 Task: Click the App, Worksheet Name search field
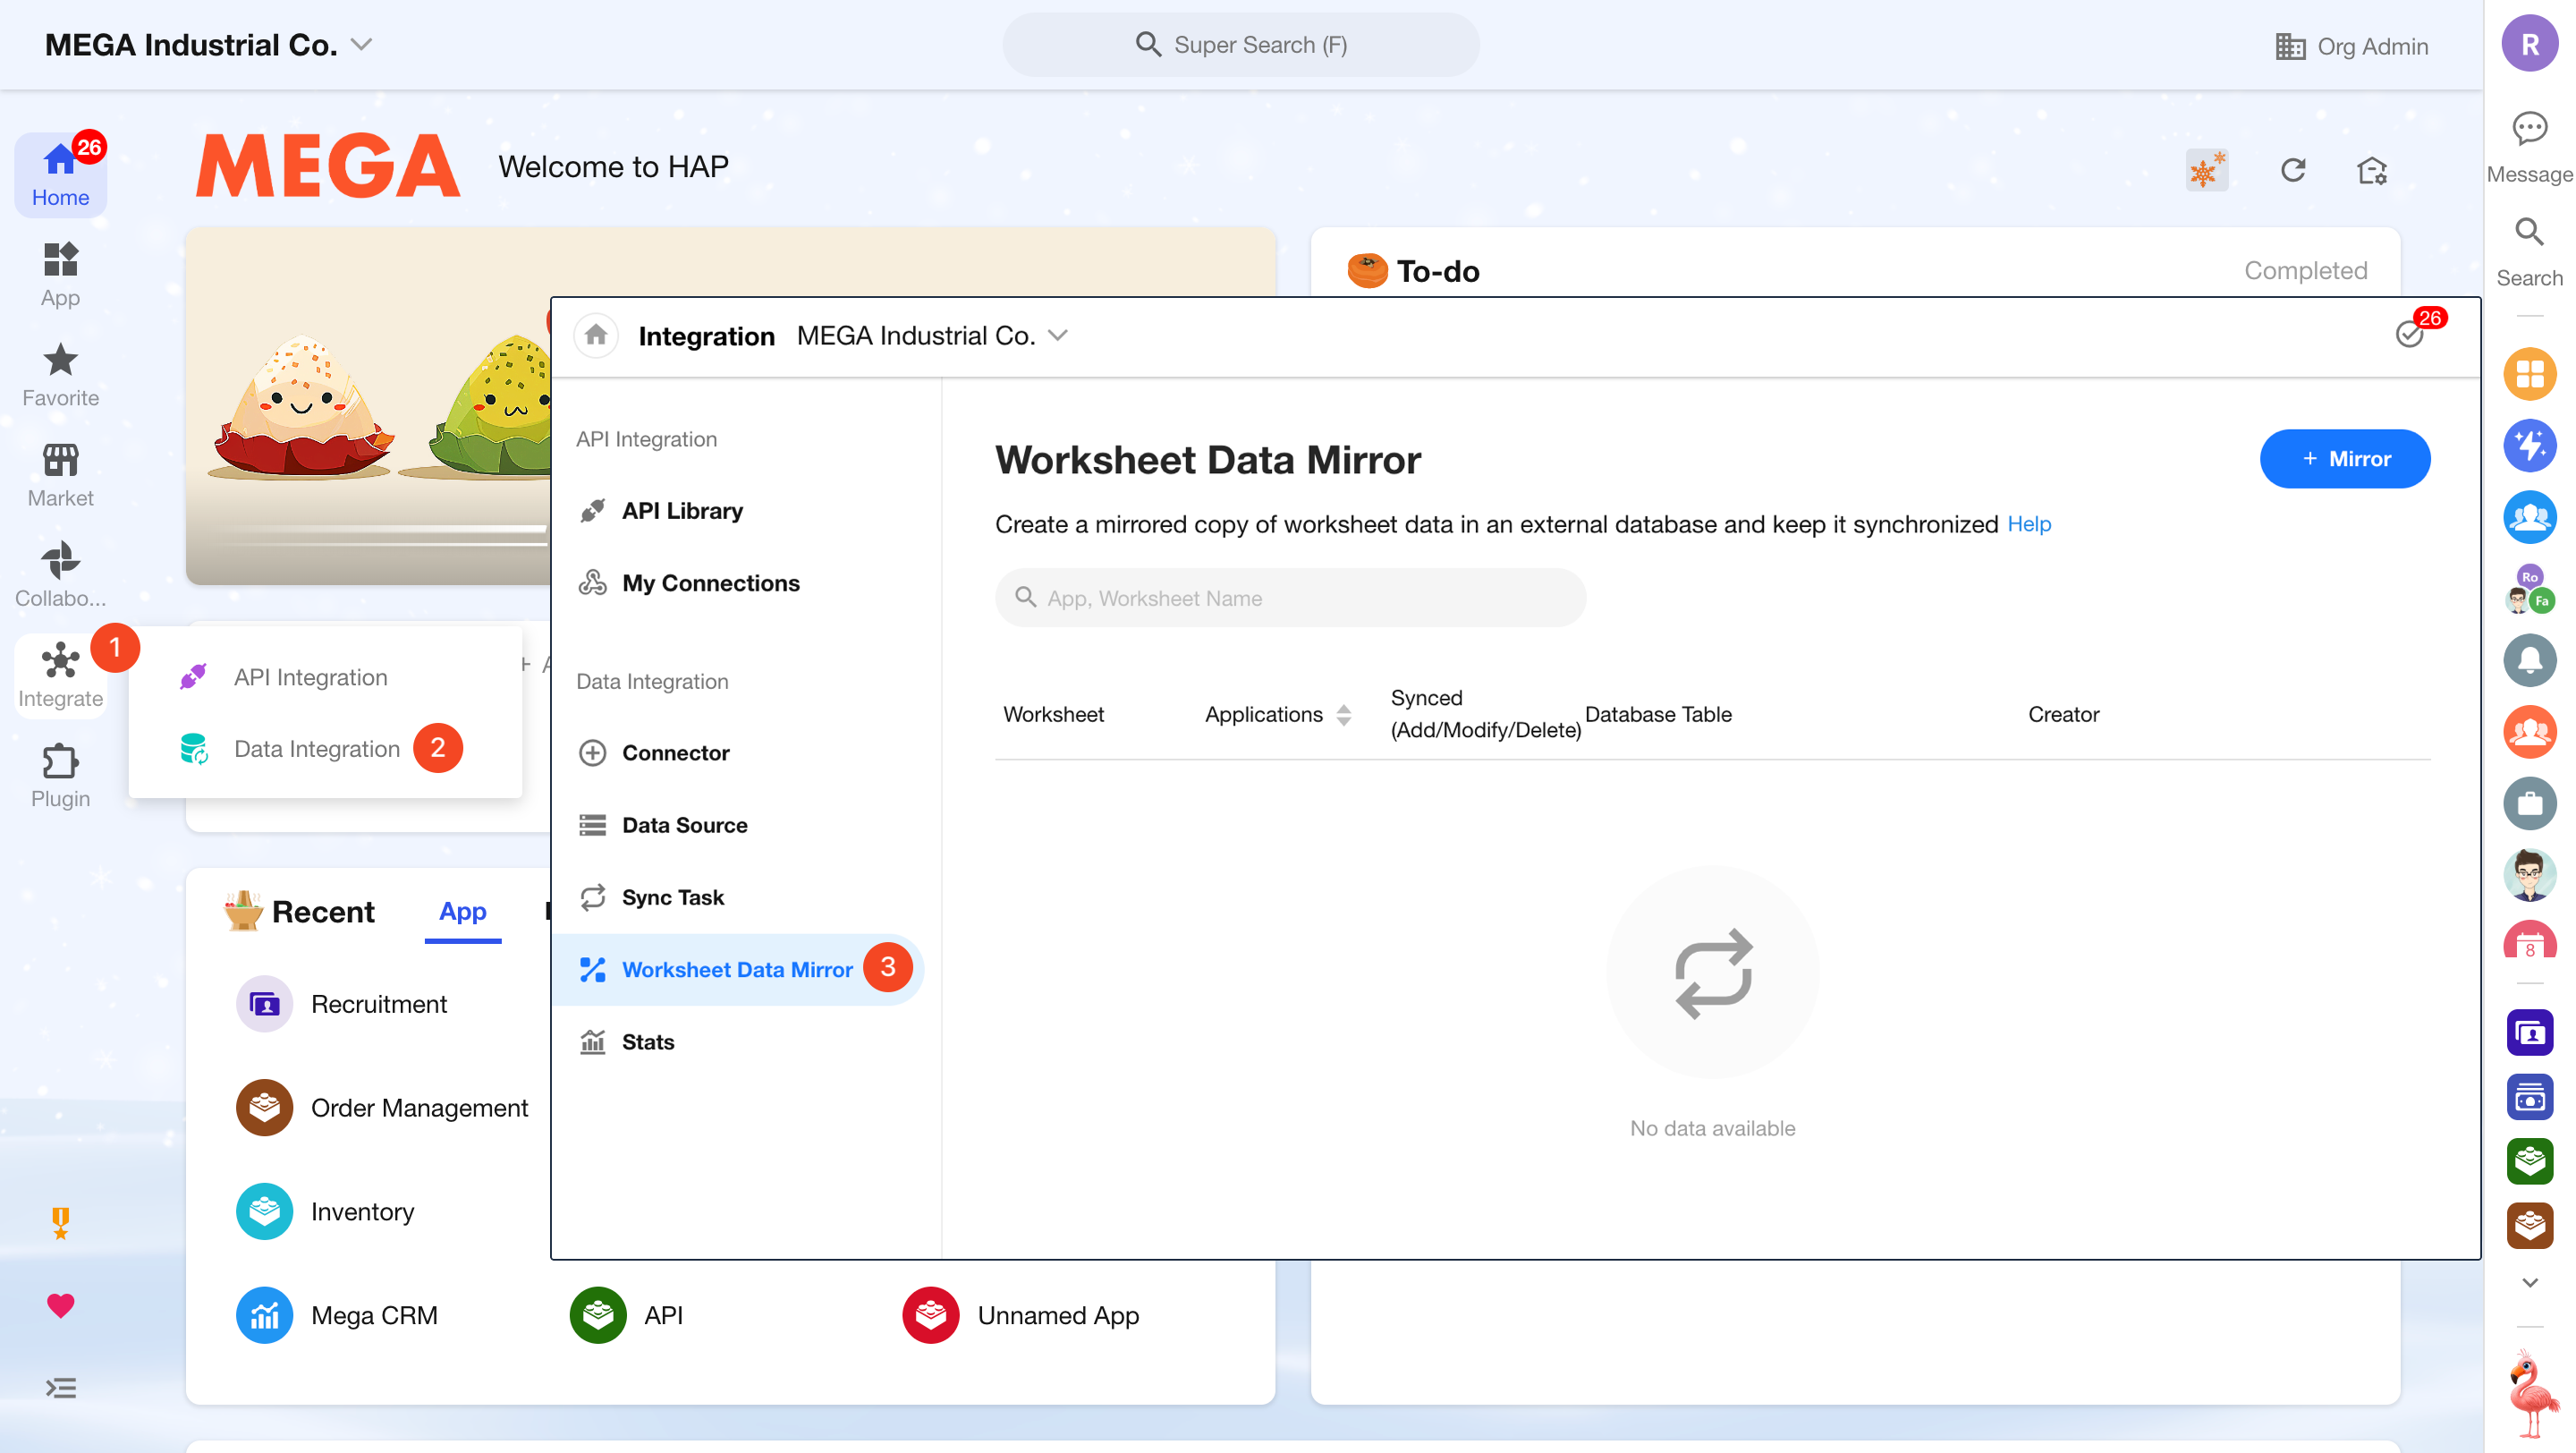point(1290,598)
